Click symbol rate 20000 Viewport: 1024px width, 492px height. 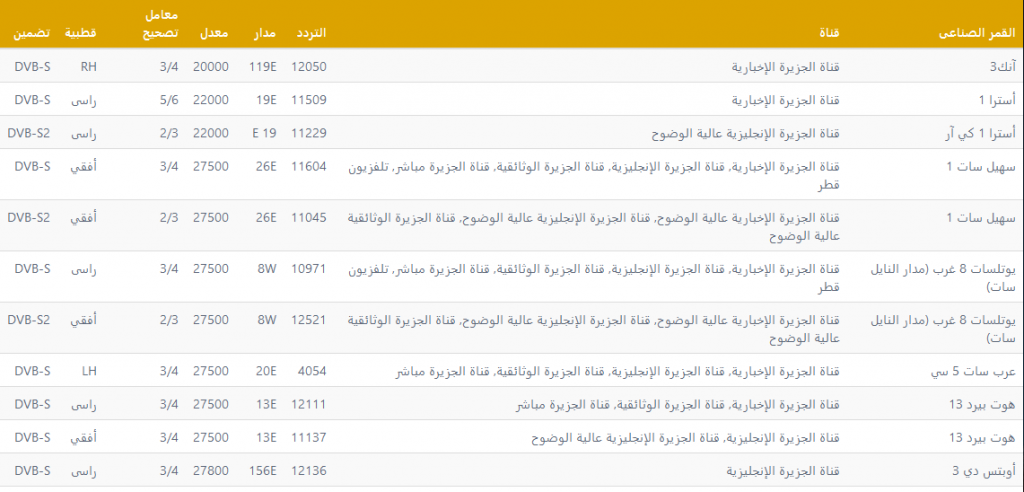pyautogui.click(x=211, y=67)
